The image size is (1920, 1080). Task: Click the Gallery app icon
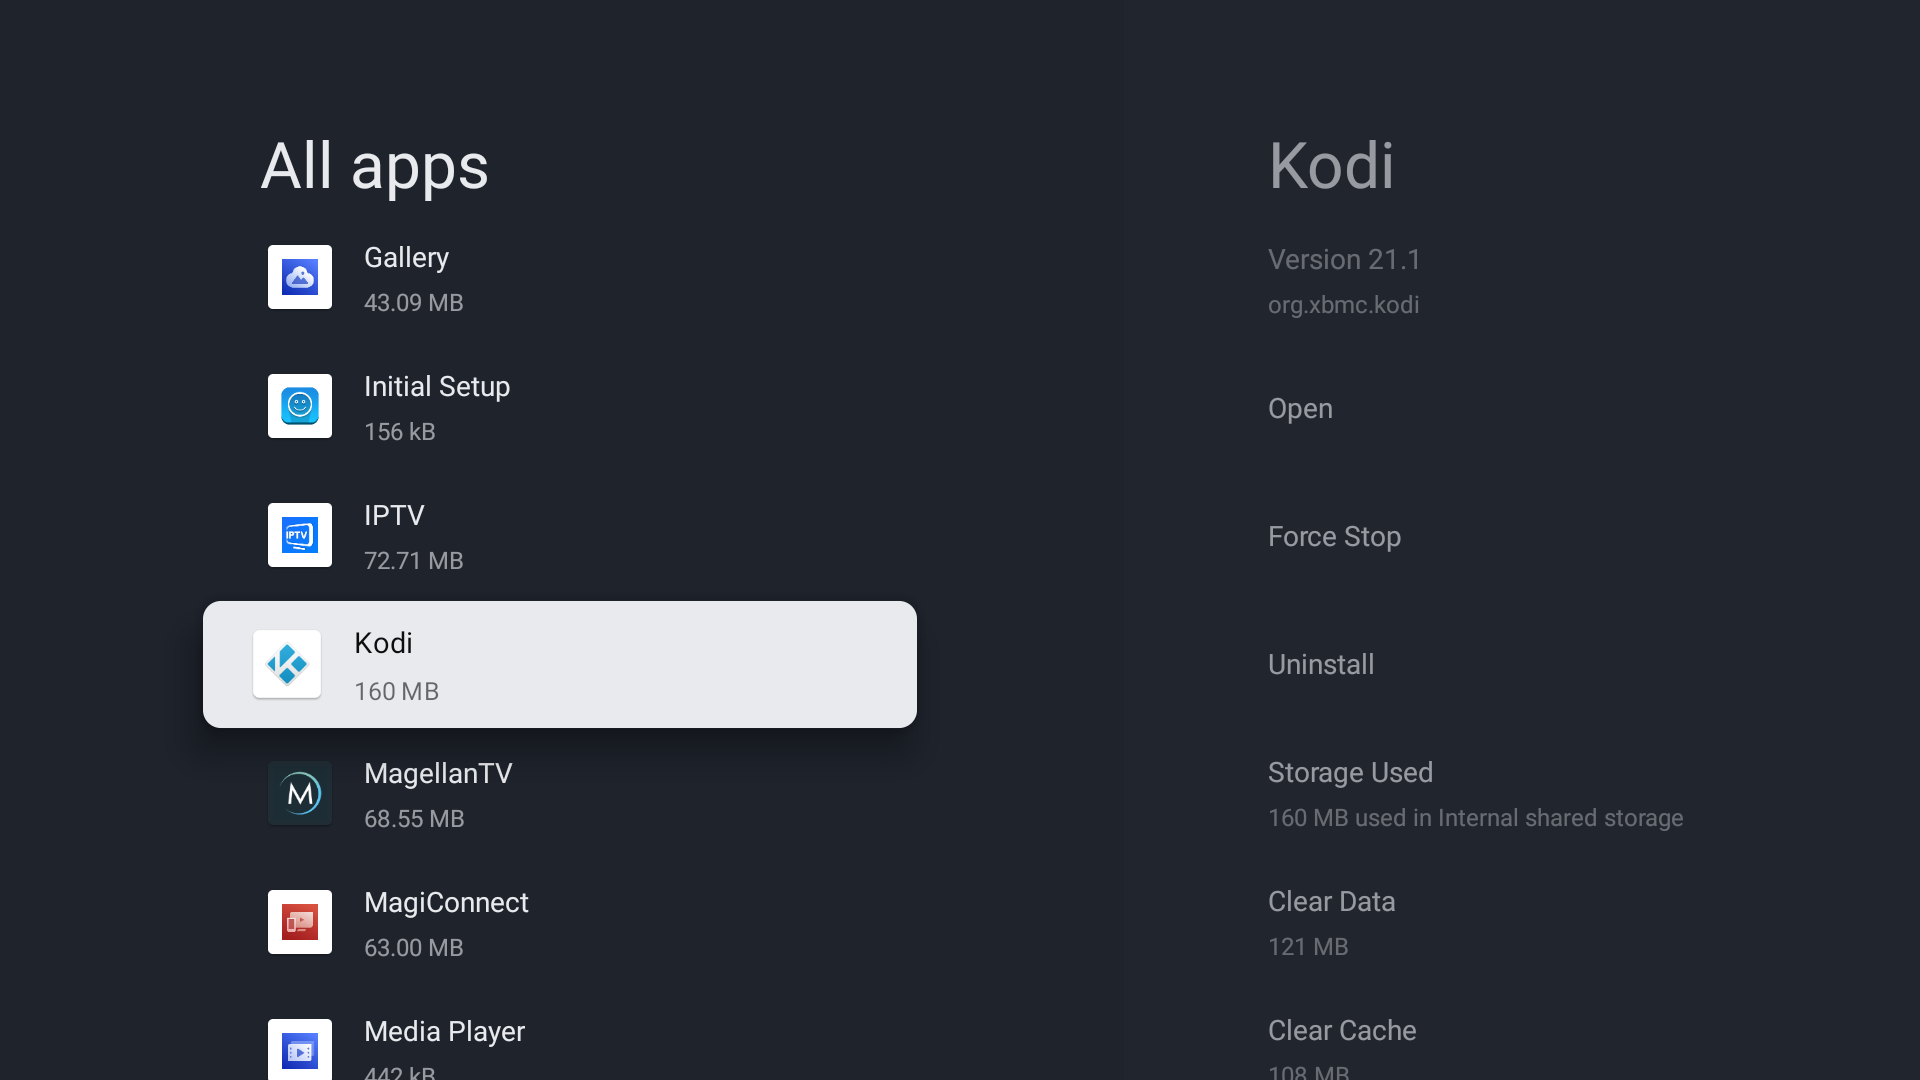[299, 277]
